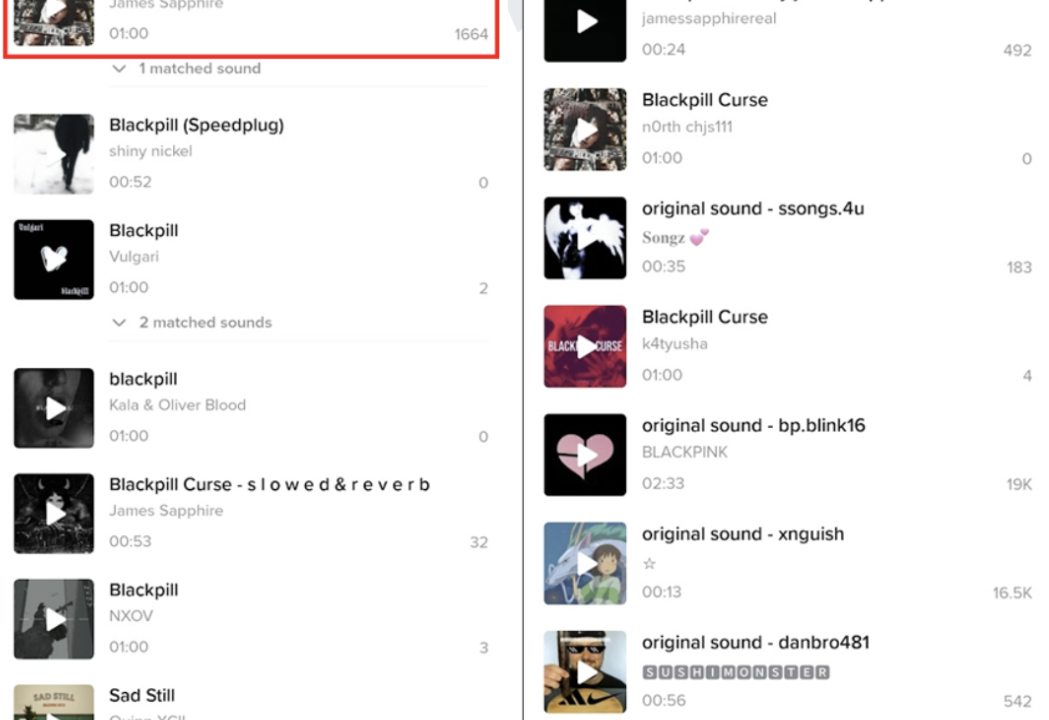
Task: Play blackpill by Kala & Oliver Blood
Action: coord(54,408)
